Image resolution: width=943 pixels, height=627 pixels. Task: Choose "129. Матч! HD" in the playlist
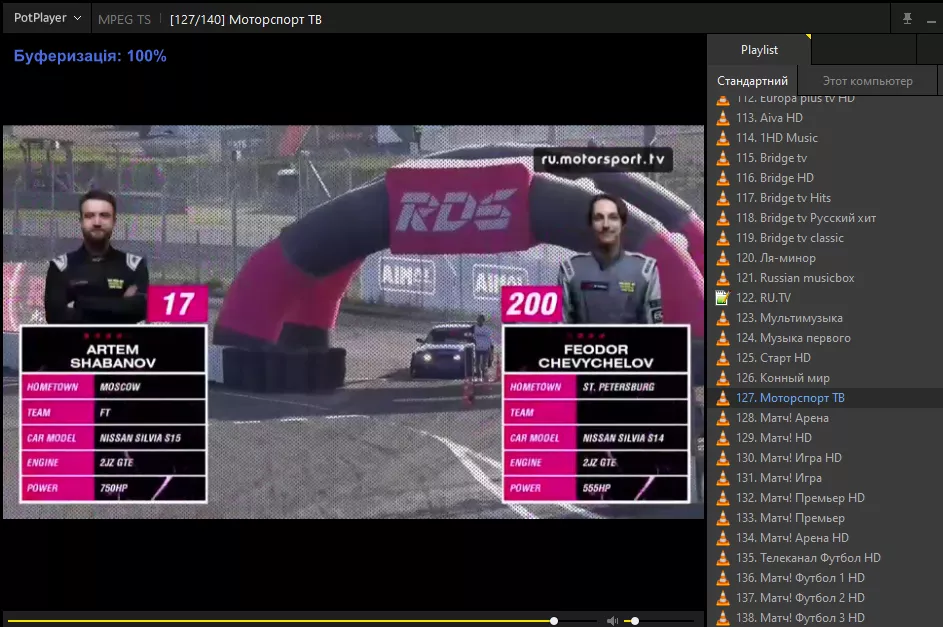click(774, 438)
